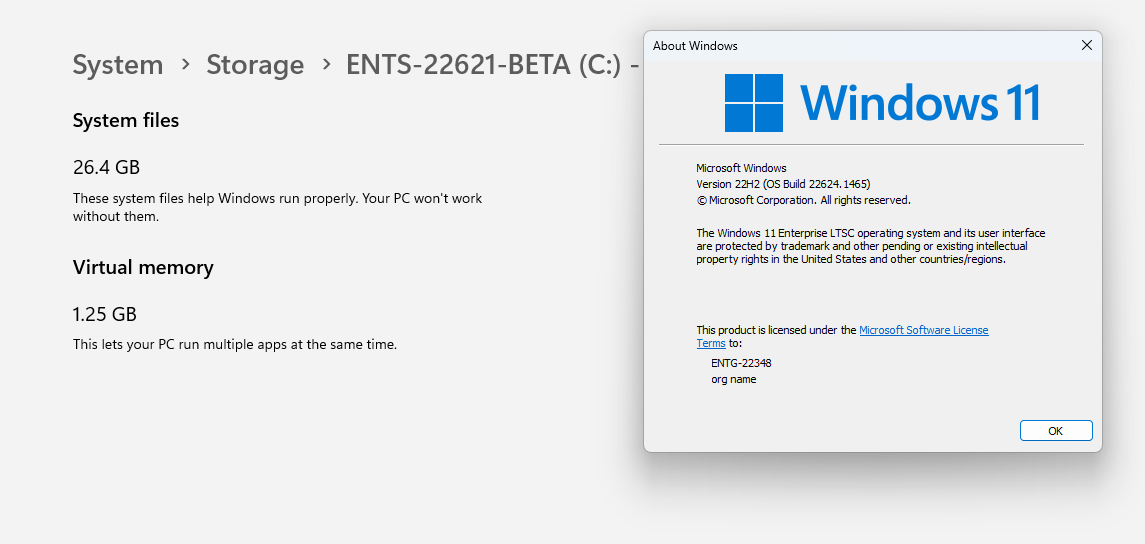Click the 26.4 GB size value
Screen dimensions: 1145x544
106,168
